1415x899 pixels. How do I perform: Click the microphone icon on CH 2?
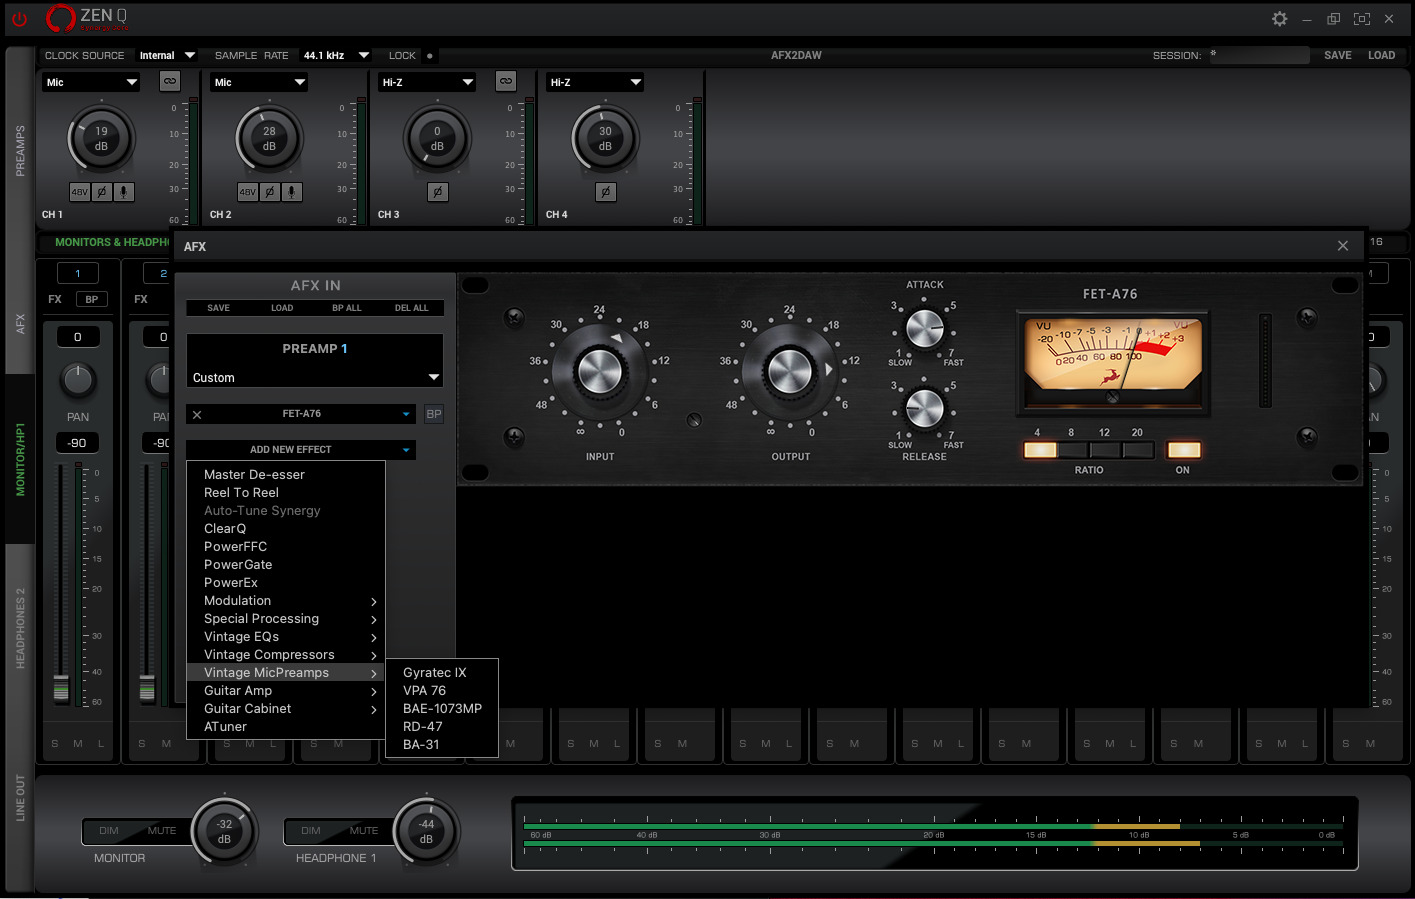pyautogui.click(x=291, y=192)
